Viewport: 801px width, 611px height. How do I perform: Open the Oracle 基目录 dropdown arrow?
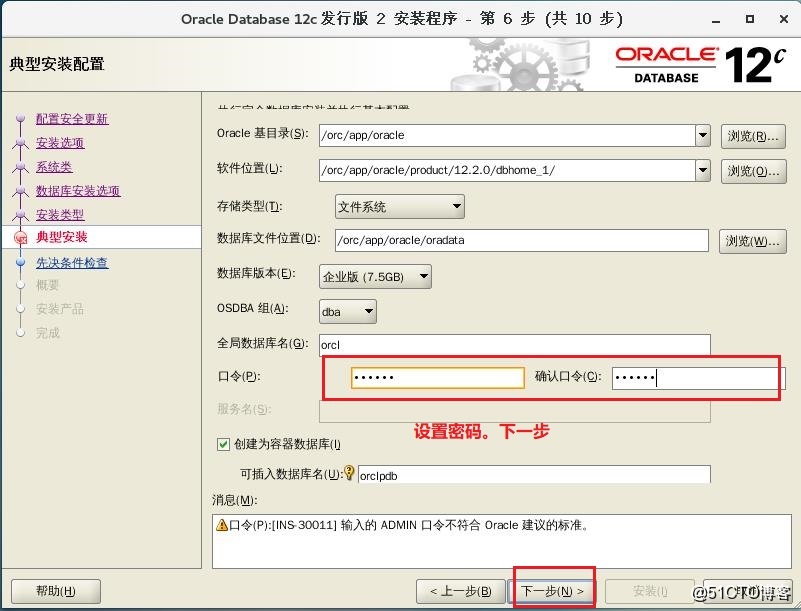pyautogui.click(x=703, y=135)
